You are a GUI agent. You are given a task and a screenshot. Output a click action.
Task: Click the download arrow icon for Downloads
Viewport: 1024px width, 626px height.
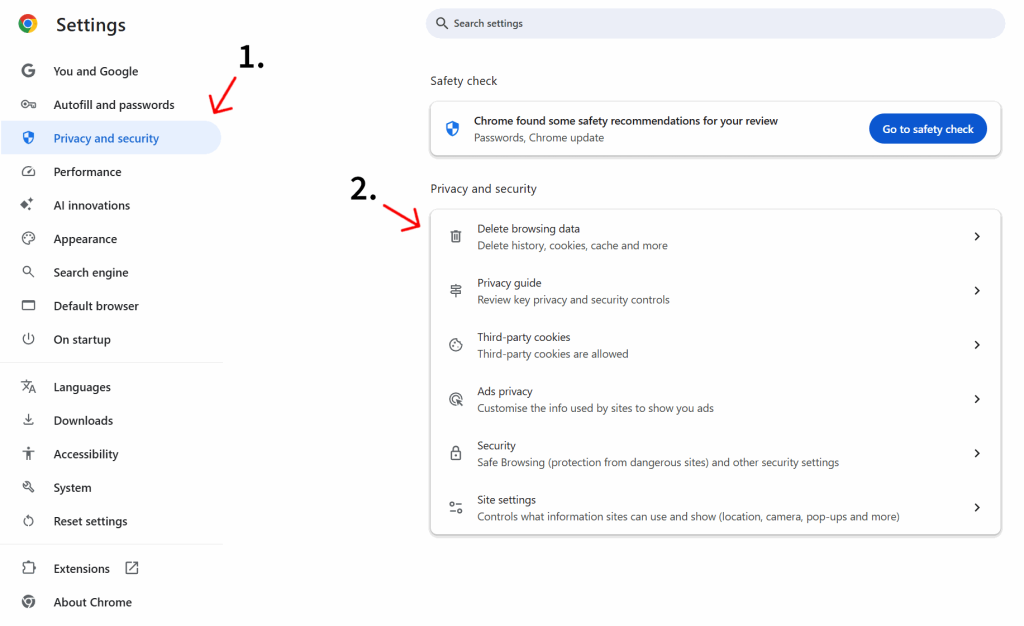tap(28, 420)
